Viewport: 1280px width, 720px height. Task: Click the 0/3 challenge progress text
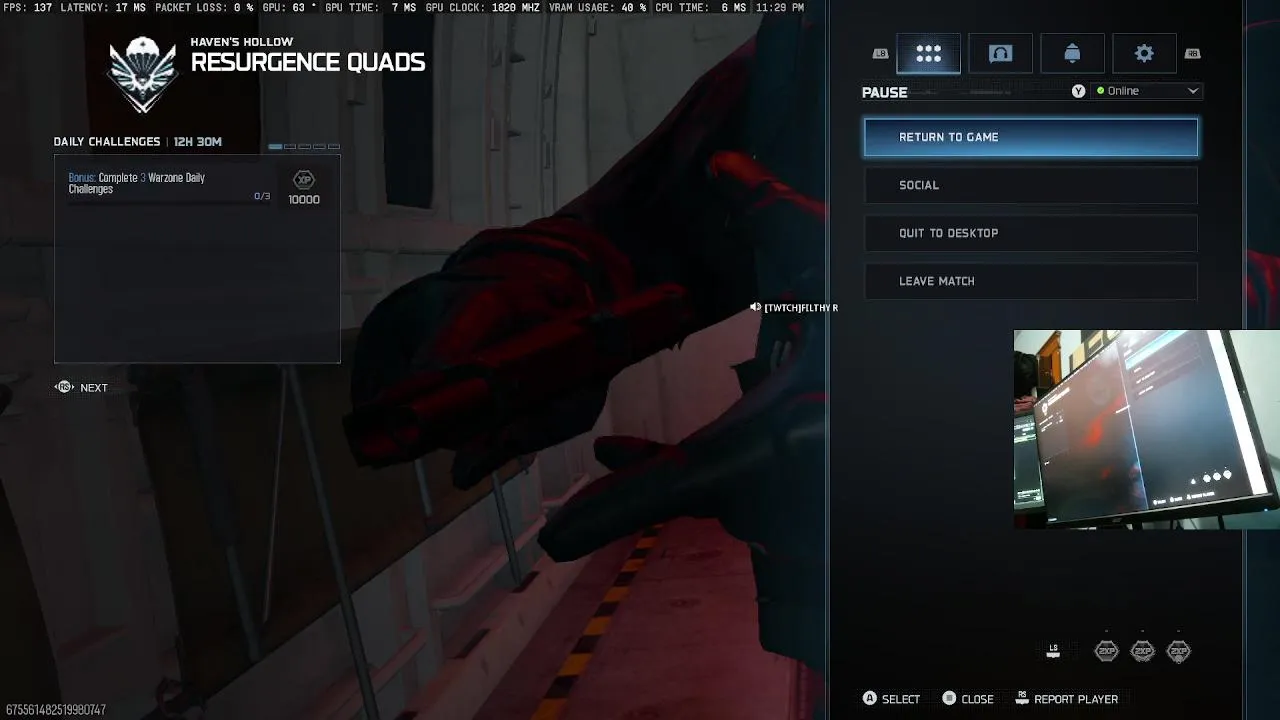tap(262, 197)
